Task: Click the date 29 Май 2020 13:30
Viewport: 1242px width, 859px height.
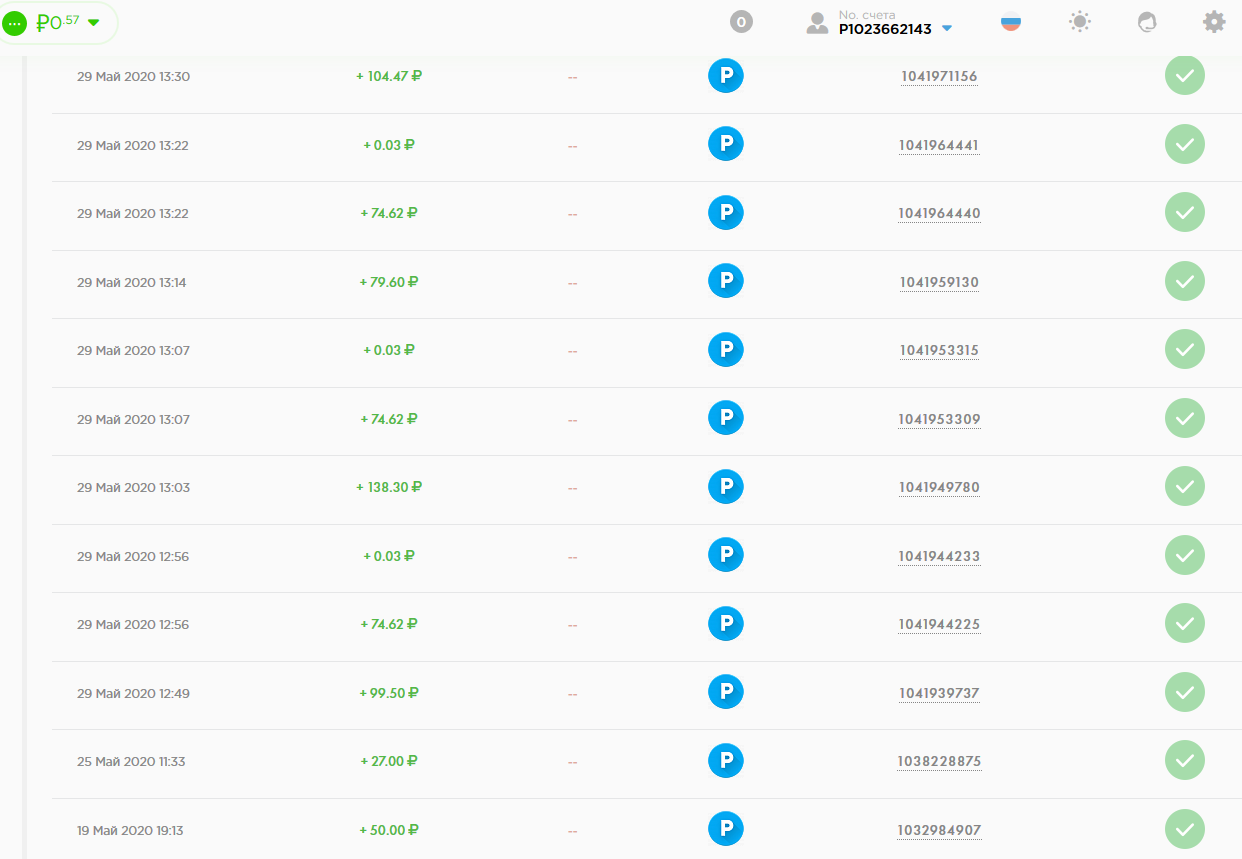Action: [x=133, y=77]
